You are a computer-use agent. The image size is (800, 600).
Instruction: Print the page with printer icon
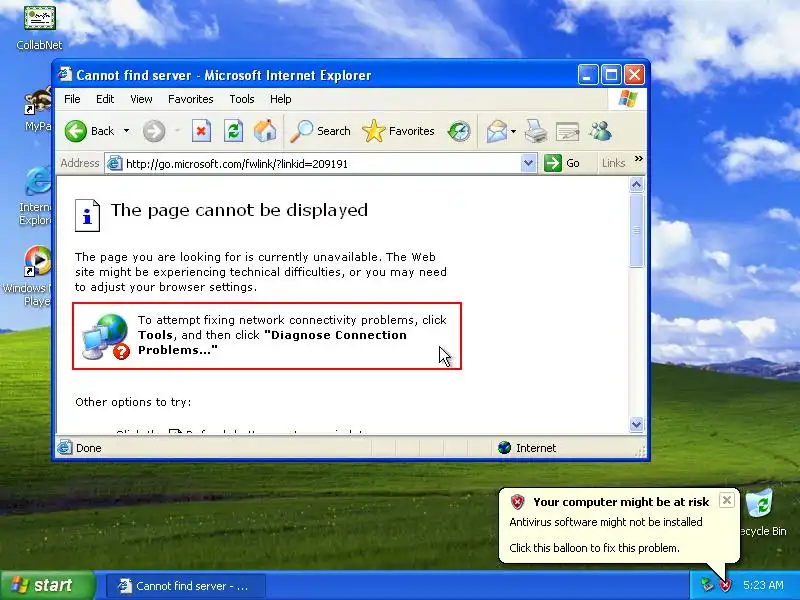(x=536, y=131)
